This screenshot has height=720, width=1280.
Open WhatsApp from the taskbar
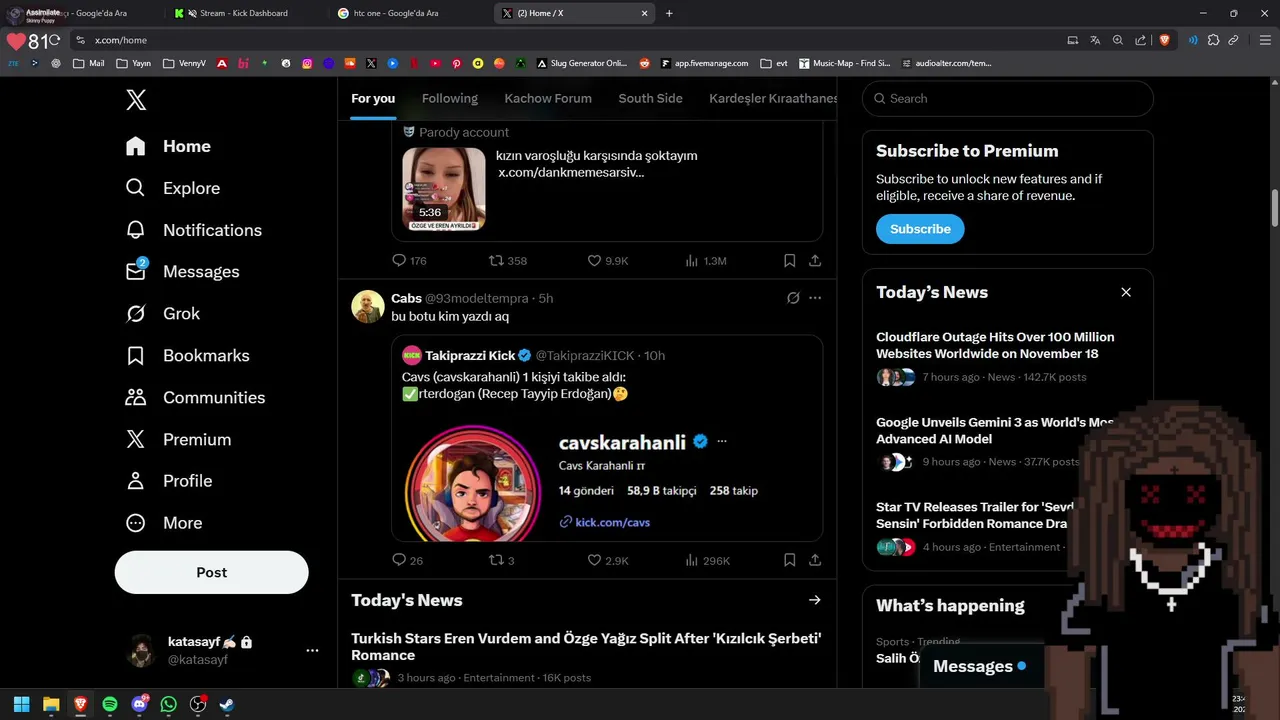169,704
